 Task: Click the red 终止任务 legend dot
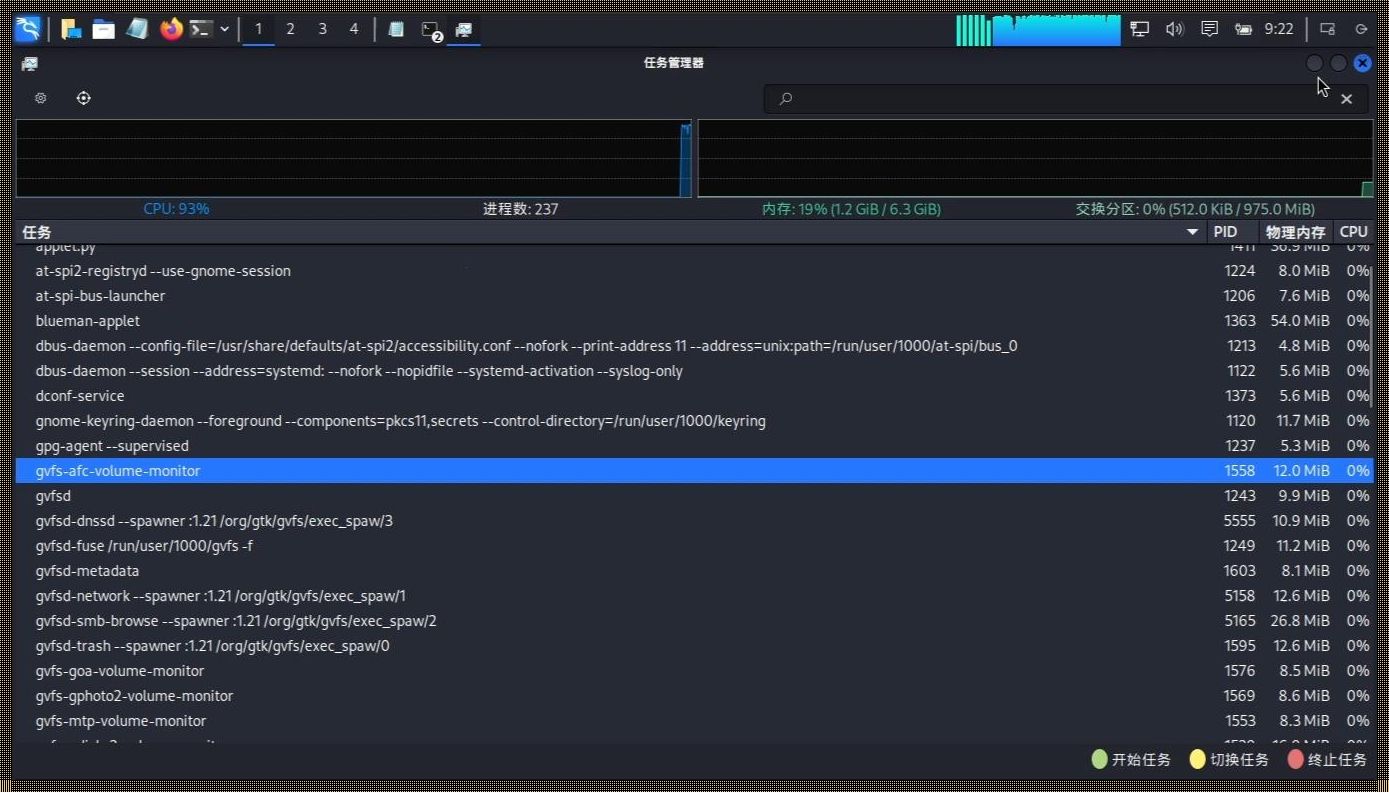[1296, 760]
